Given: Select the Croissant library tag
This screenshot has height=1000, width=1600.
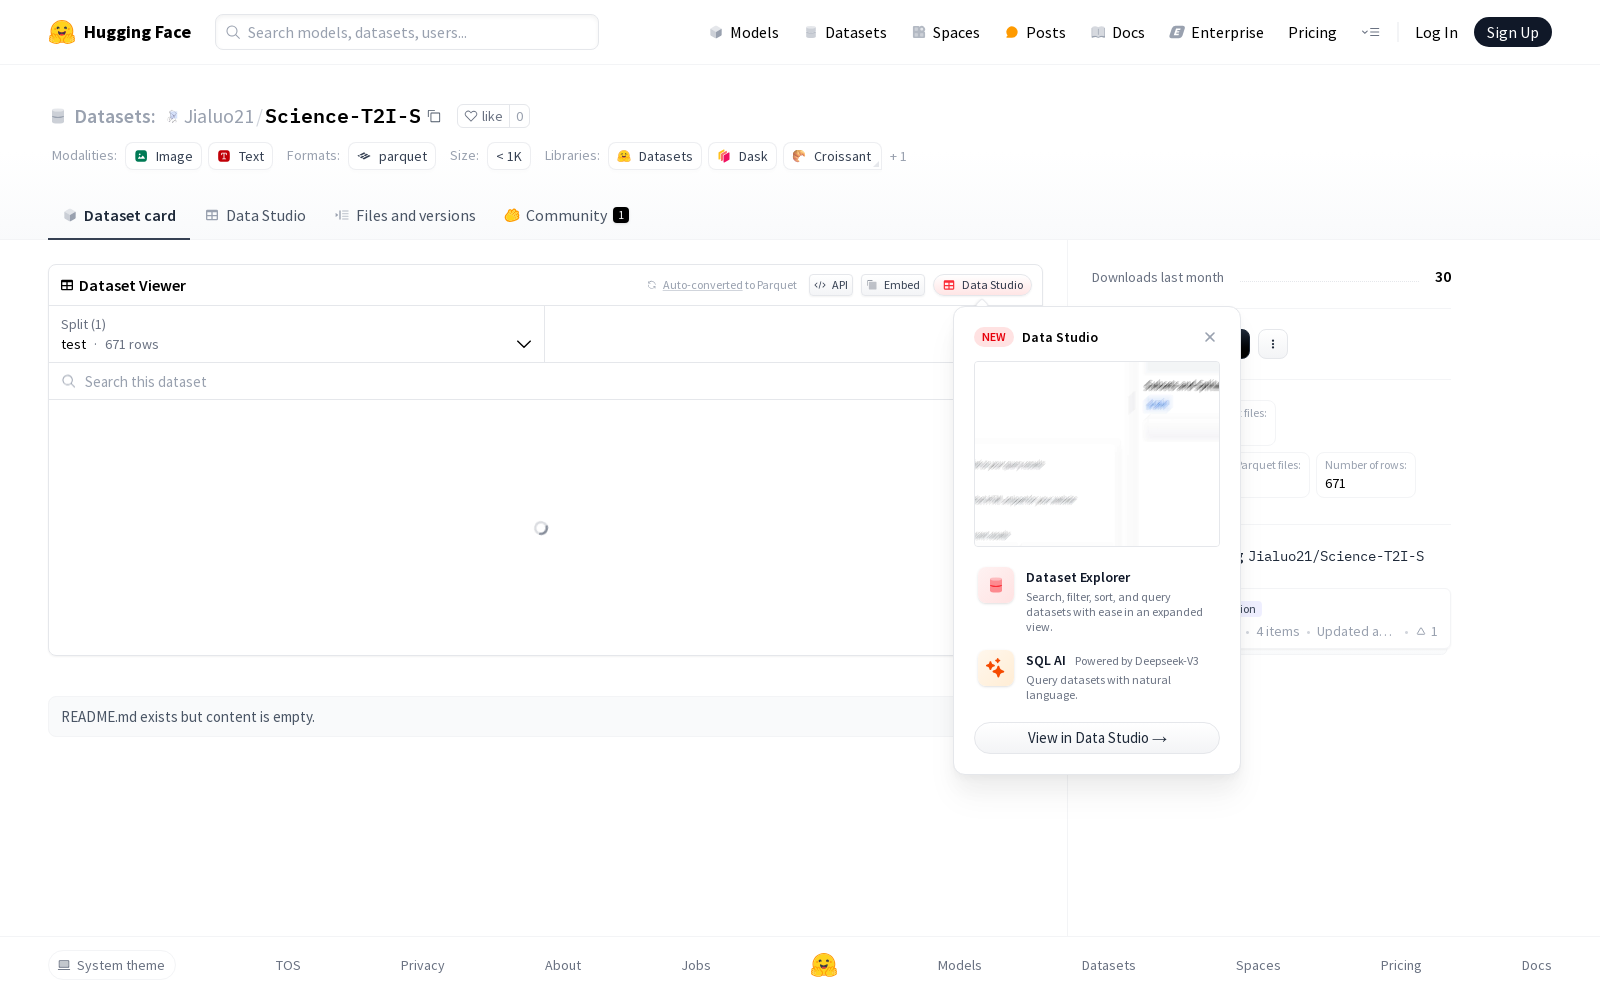Looking at the screenshot, I should click(832, 156).
